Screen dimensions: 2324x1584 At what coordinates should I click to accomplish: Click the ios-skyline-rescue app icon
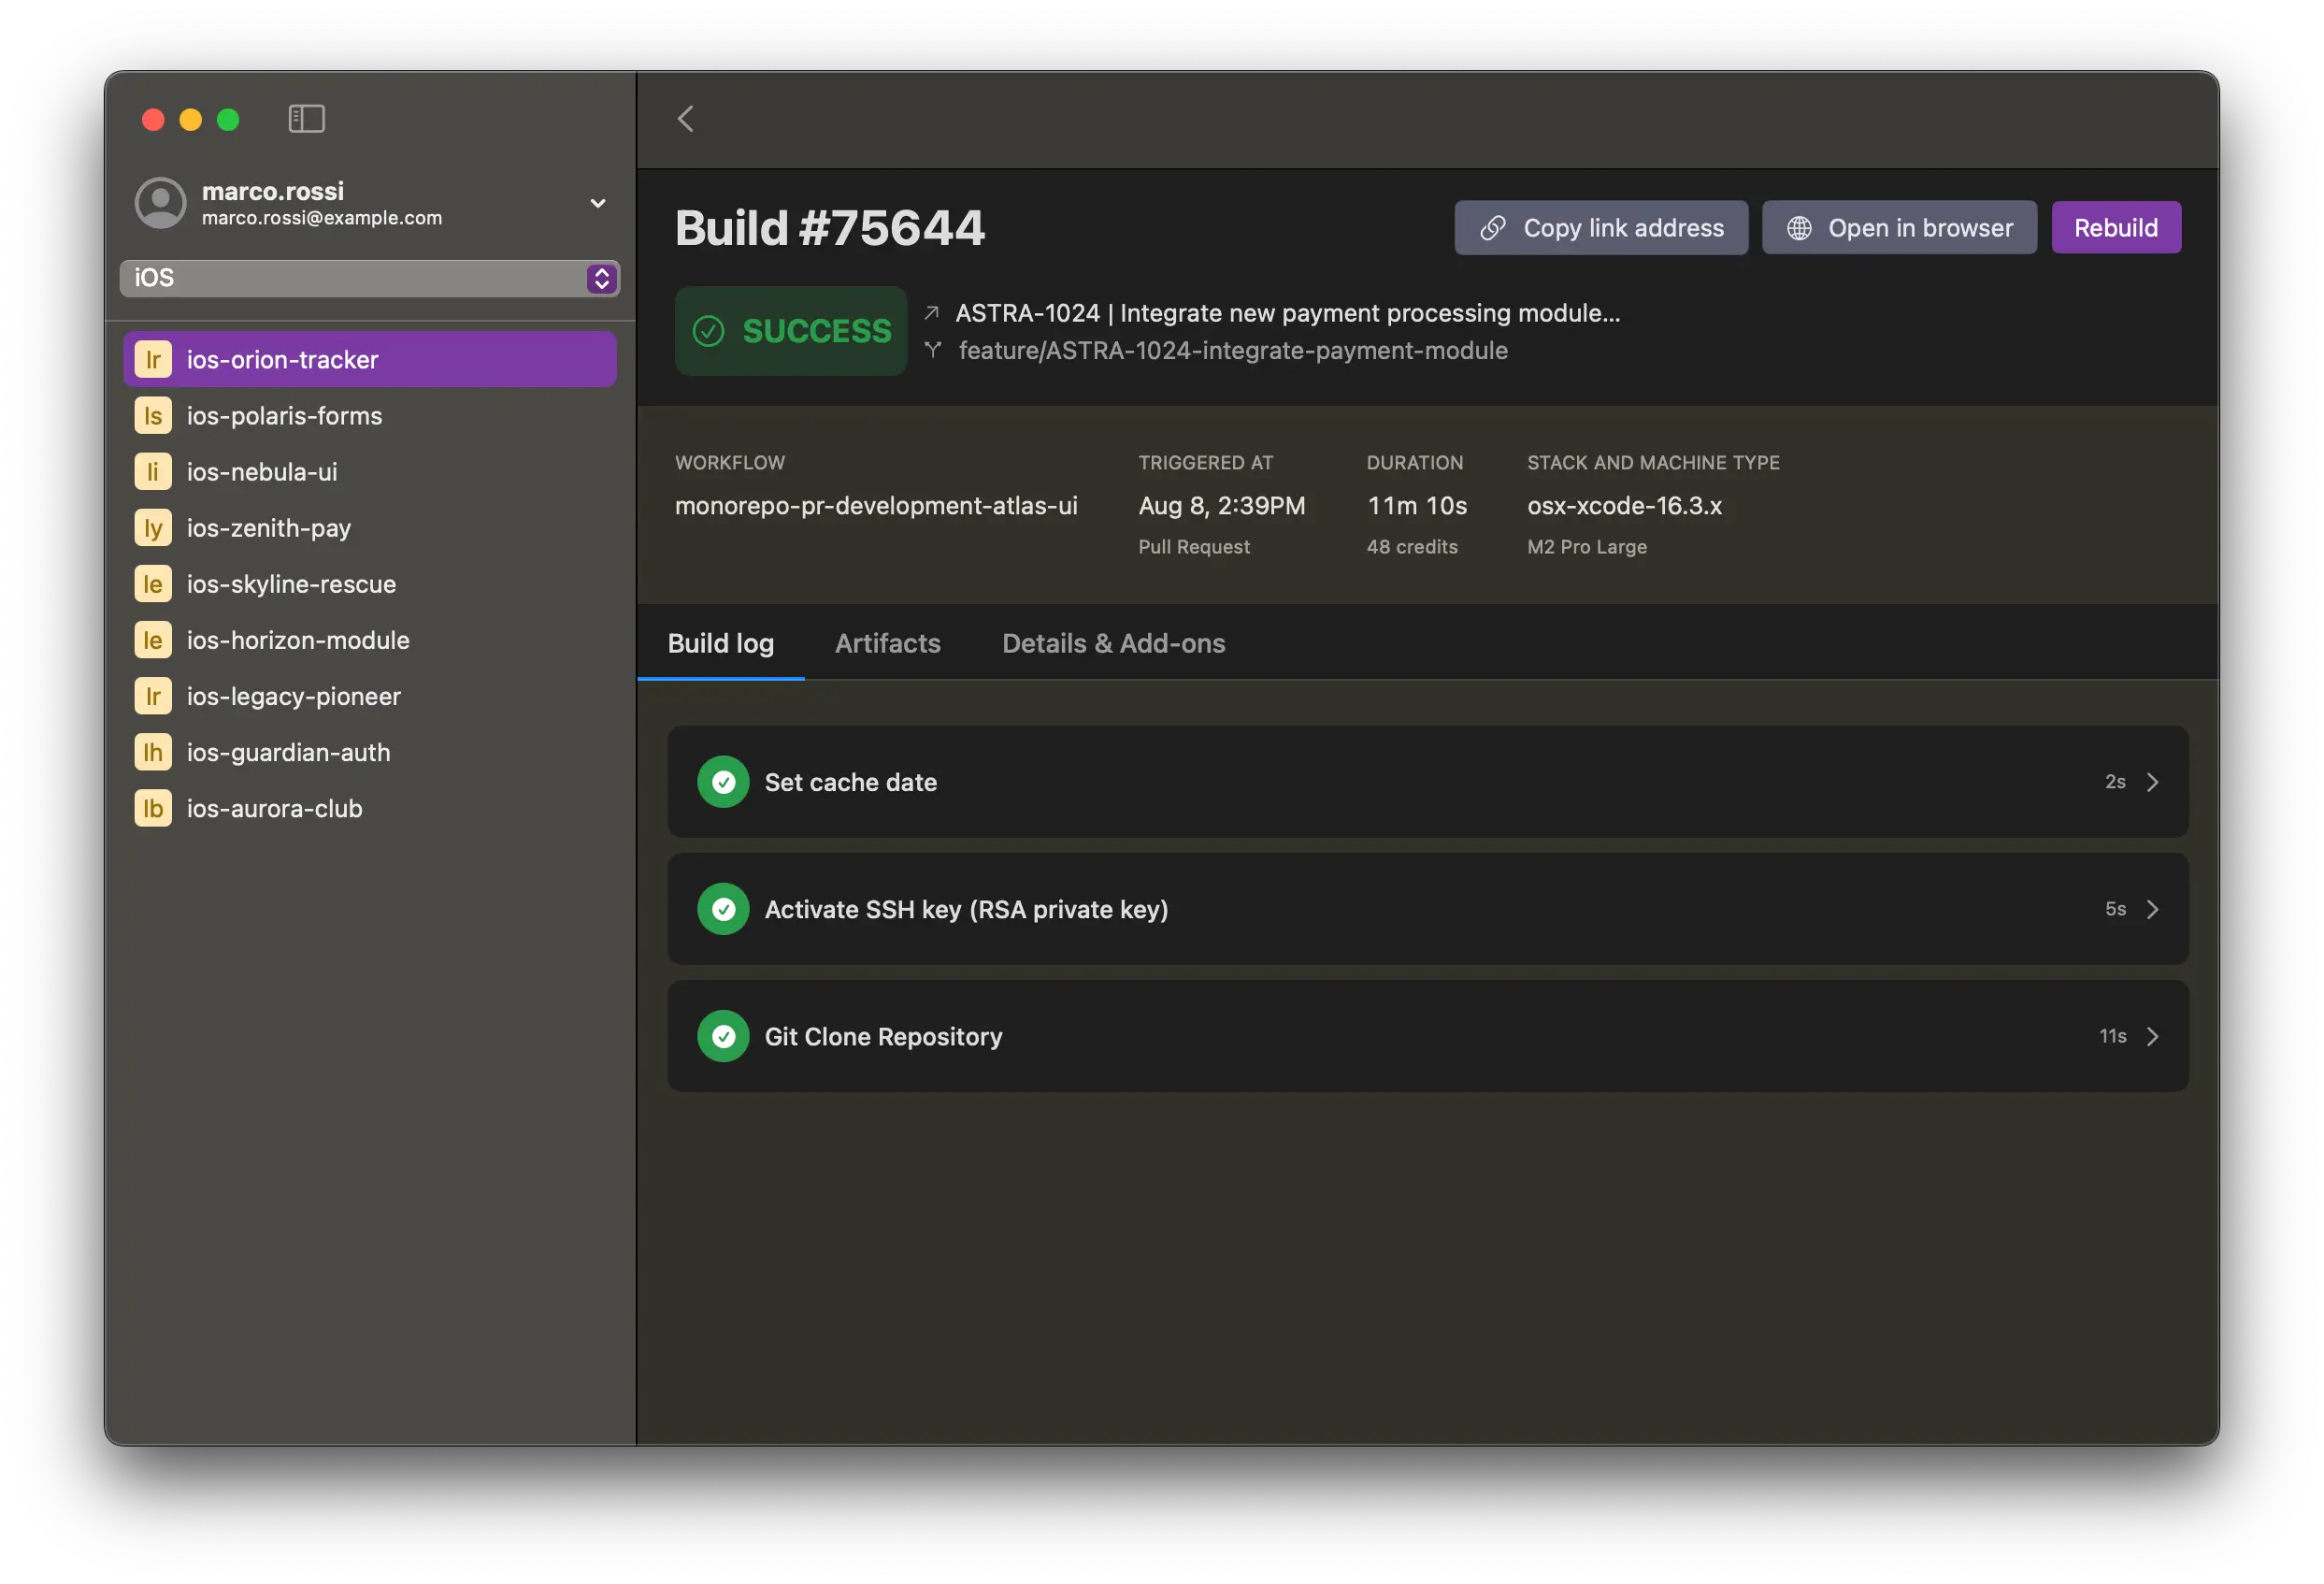153,583
